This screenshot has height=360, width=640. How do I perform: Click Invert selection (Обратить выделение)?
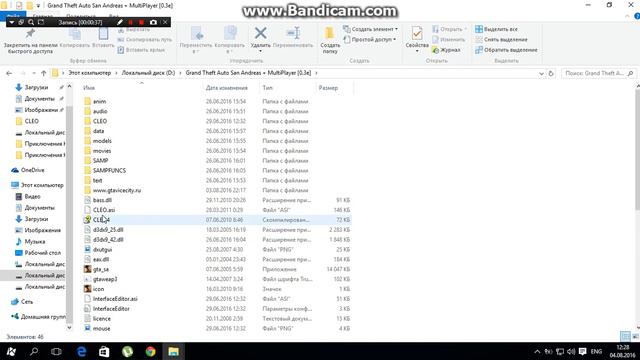click(506, 50)
